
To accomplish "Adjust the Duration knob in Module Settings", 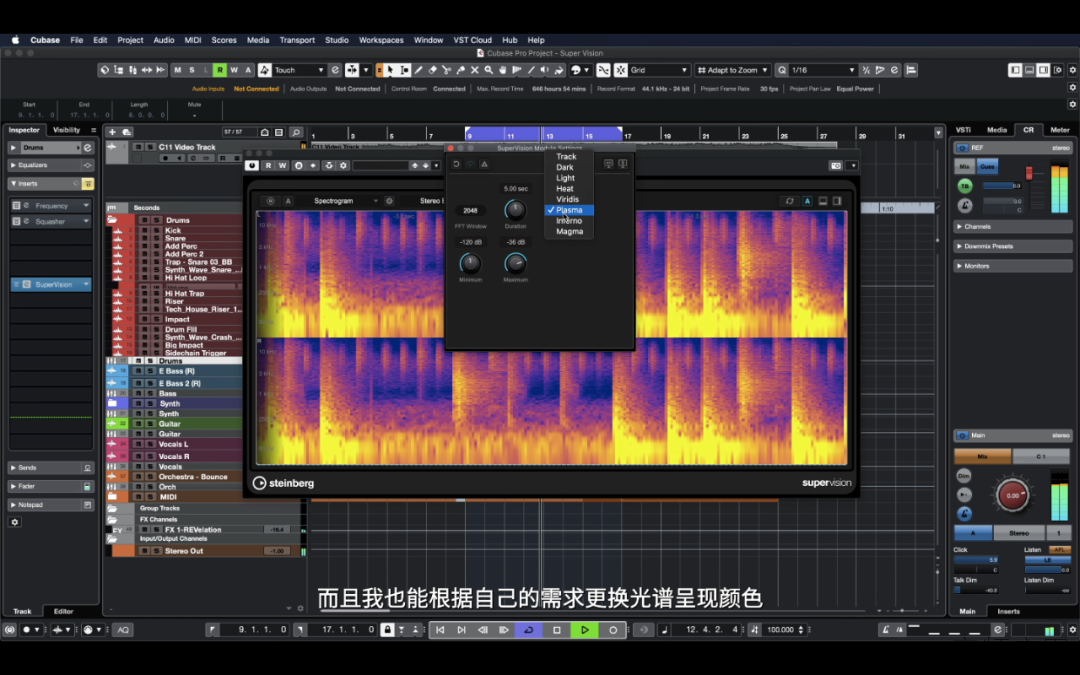I will pos(515,209).
